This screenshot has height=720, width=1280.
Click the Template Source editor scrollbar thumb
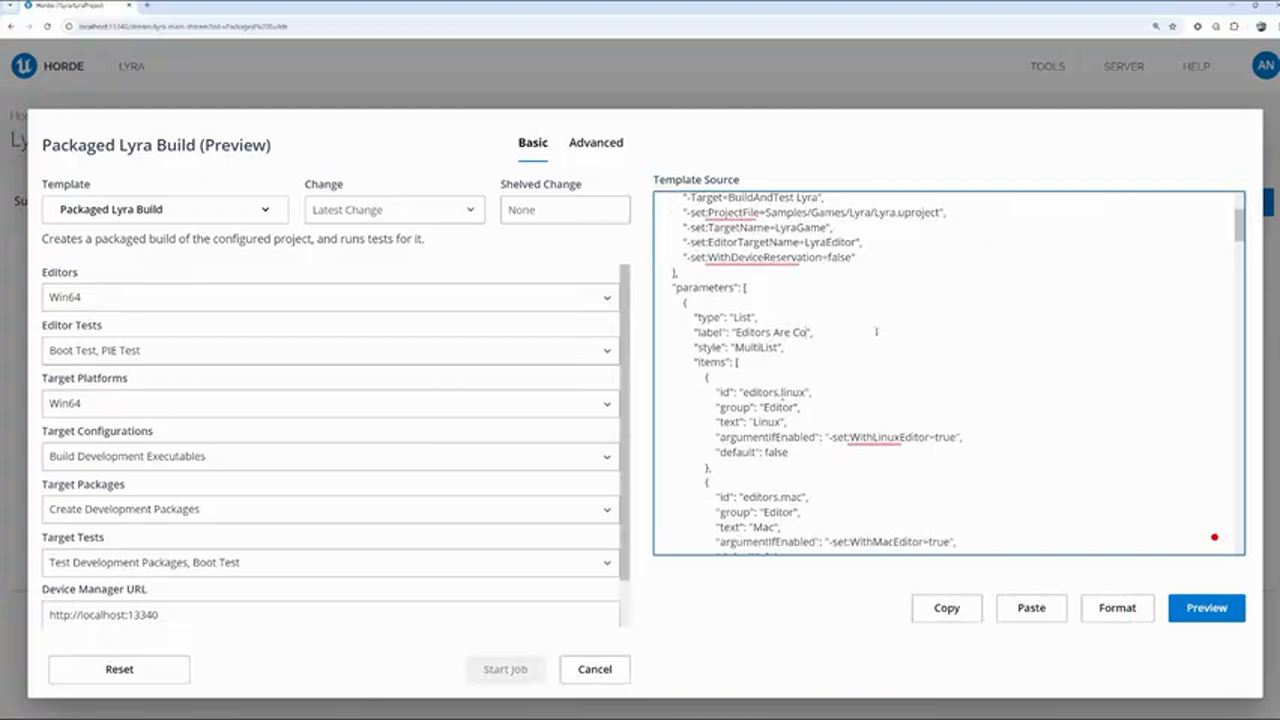[x=1239, y=225]
